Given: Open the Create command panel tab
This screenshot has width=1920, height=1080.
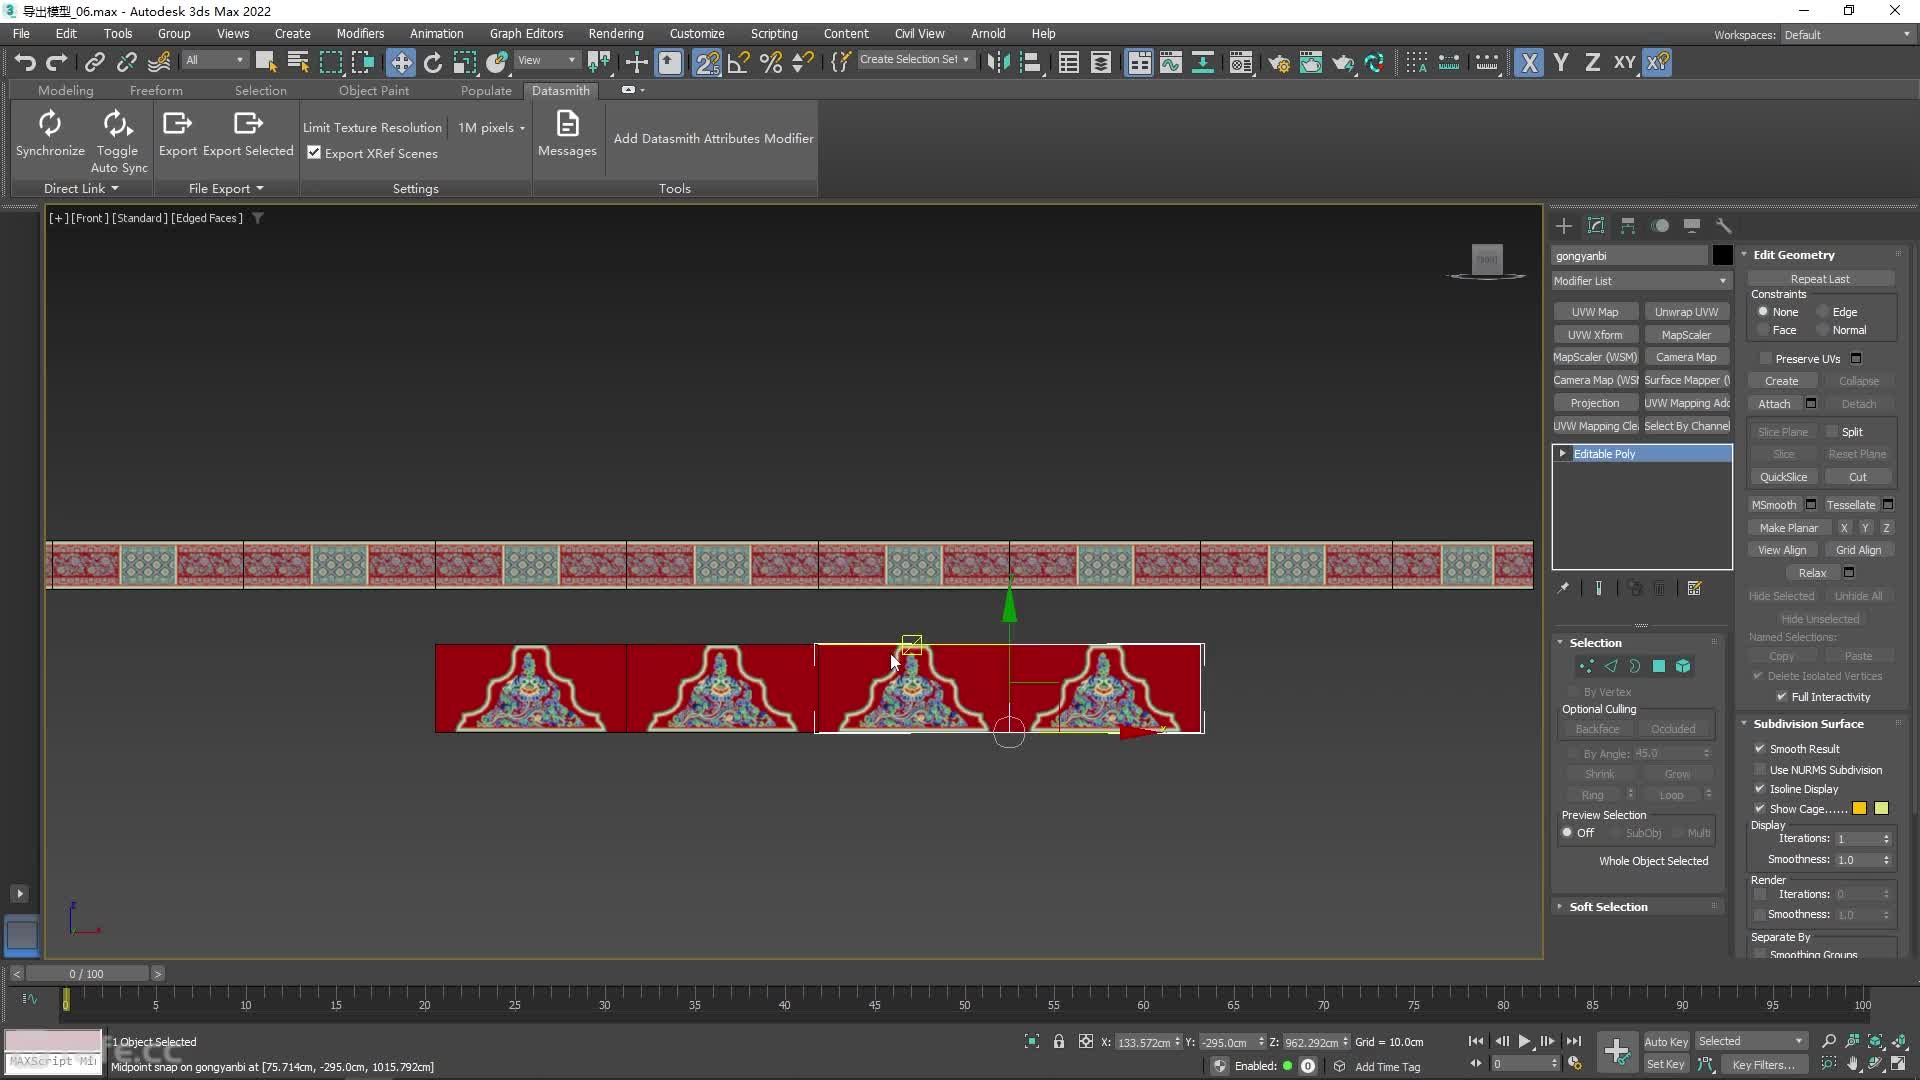Looking at the screenshot, I should pyautogui.click(x=1564, y=226).
